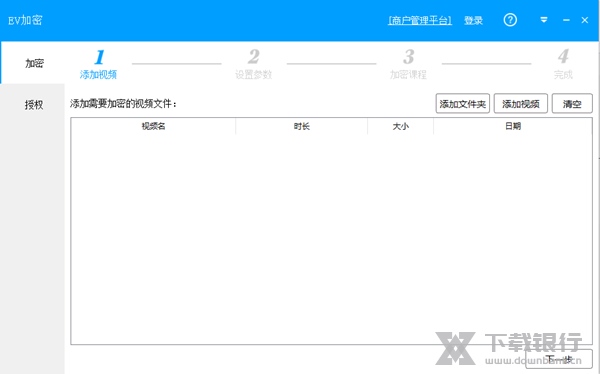
Task: Sort by the 日期 column header
Action: pos(513,126)
